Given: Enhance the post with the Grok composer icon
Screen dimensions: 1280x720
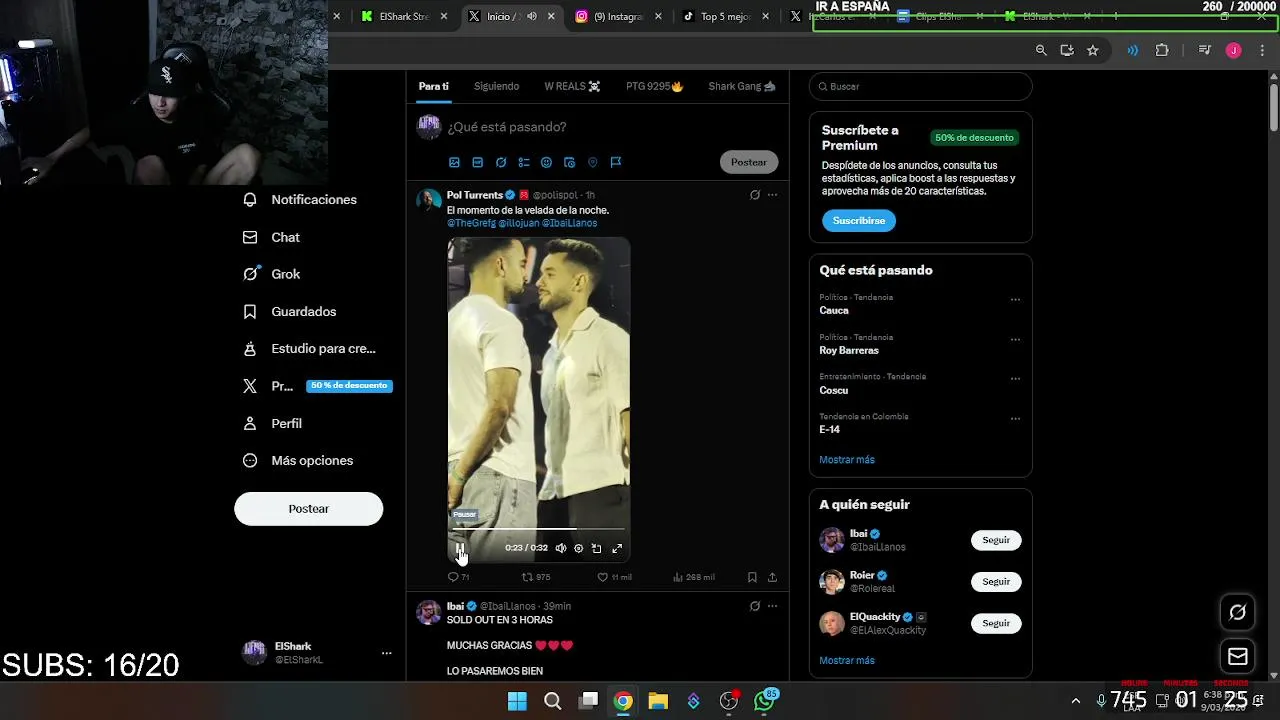Looking at the screenshot, I should [x=501, y=162].
